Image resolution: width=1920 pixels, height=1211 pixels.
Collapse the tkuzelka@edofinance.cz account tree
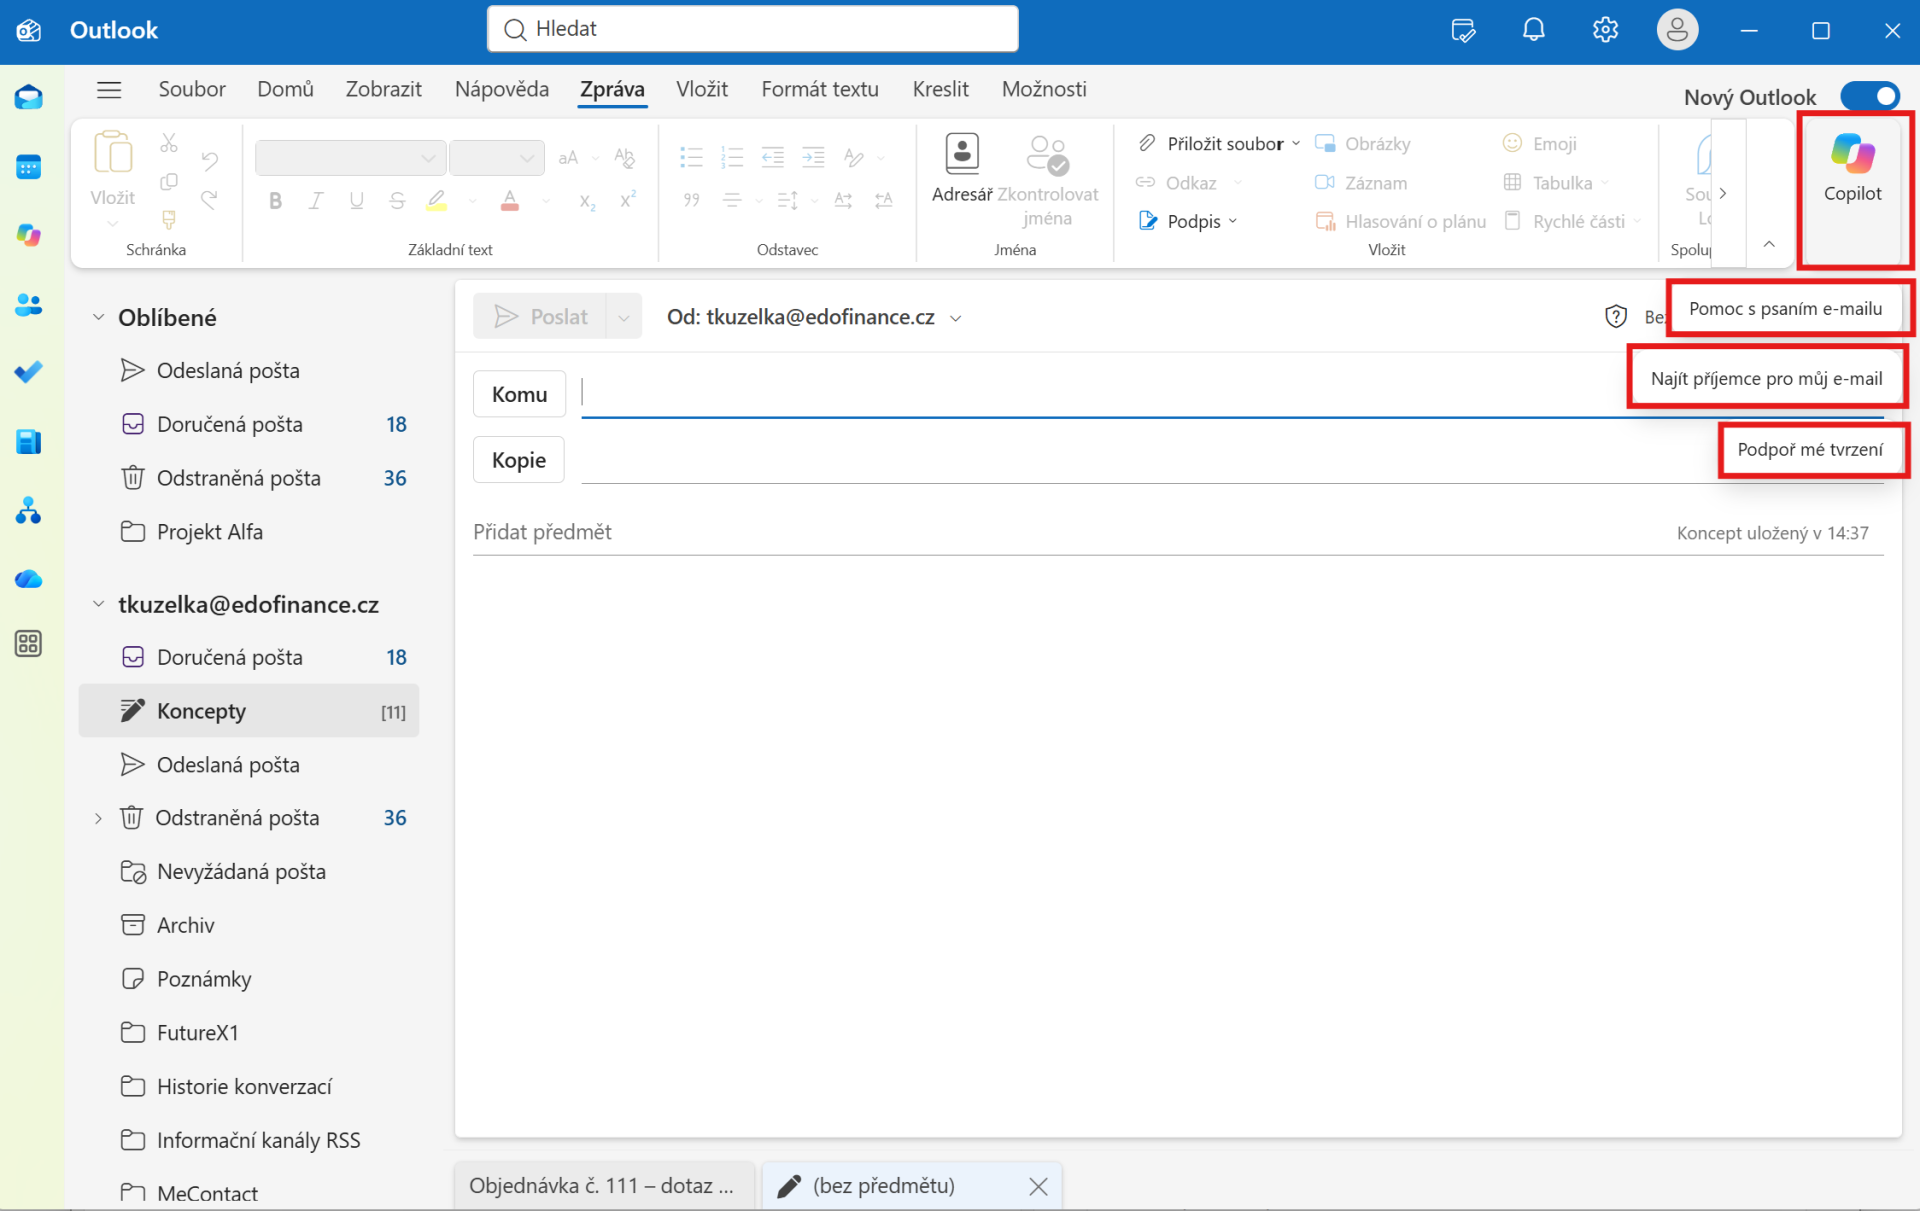(x=98, y=604)
